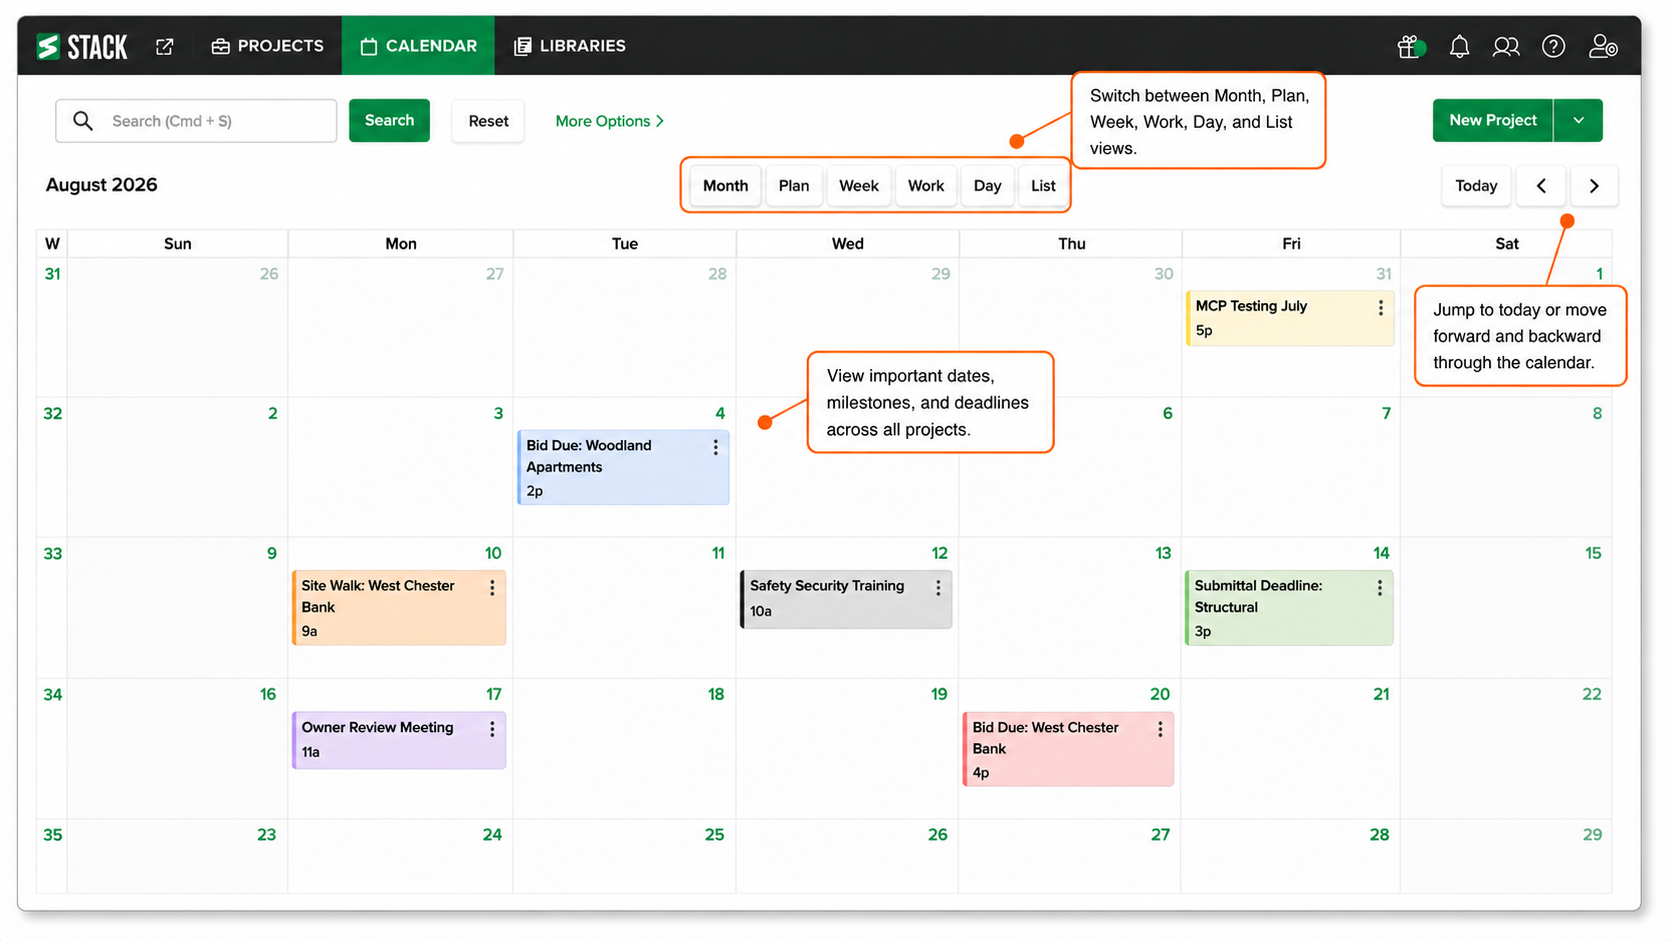Switch to List view
Viewport: 1672px width, 941px height.
click(1043, 186)
